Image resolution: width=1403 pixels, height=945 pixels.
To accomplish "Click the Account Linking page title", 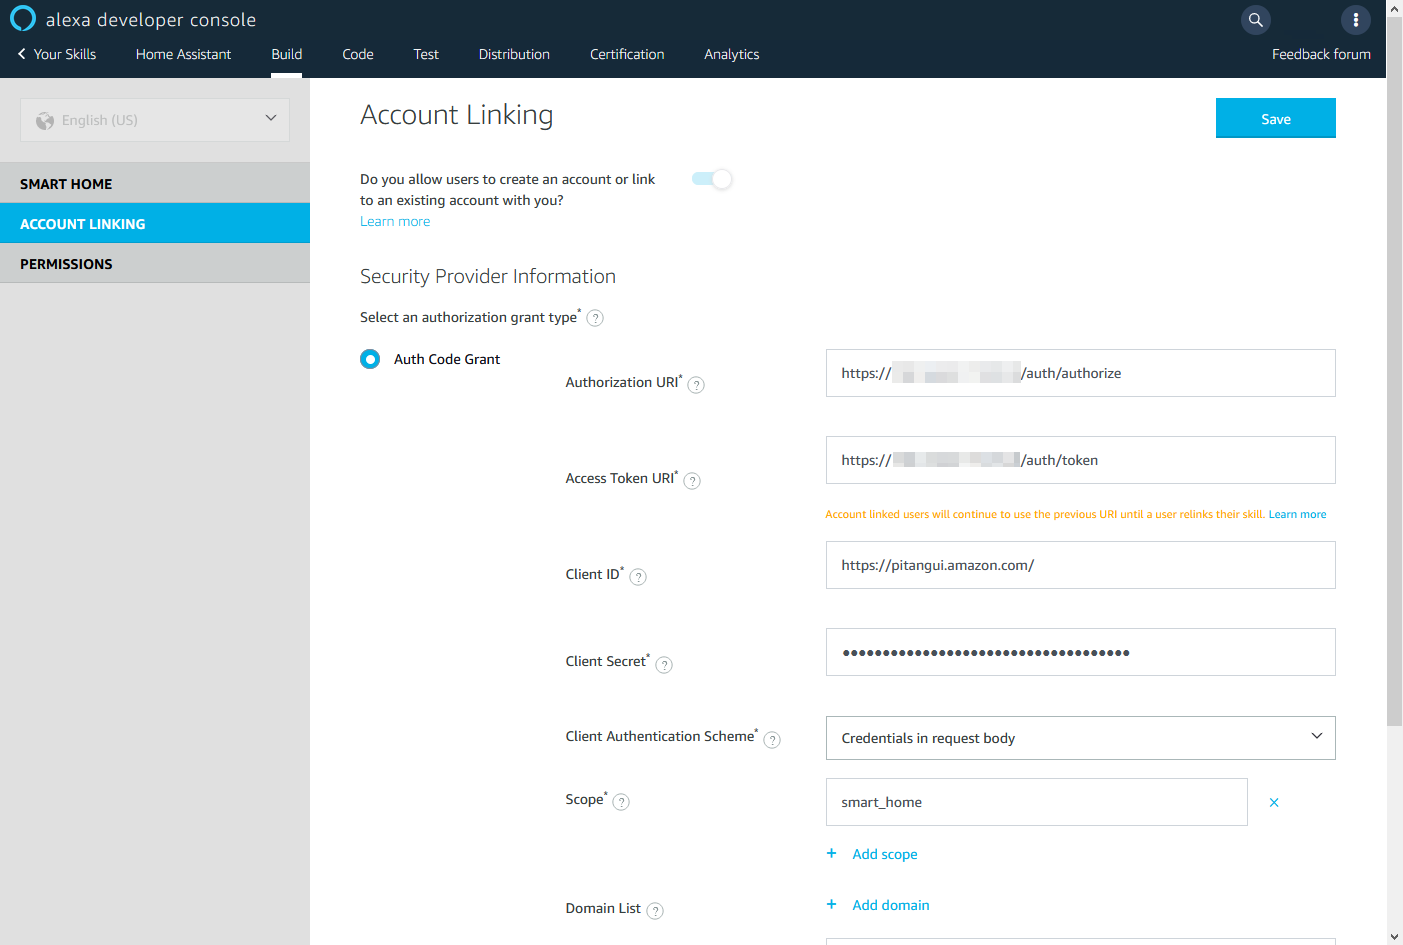I will [x=456, y=115].
